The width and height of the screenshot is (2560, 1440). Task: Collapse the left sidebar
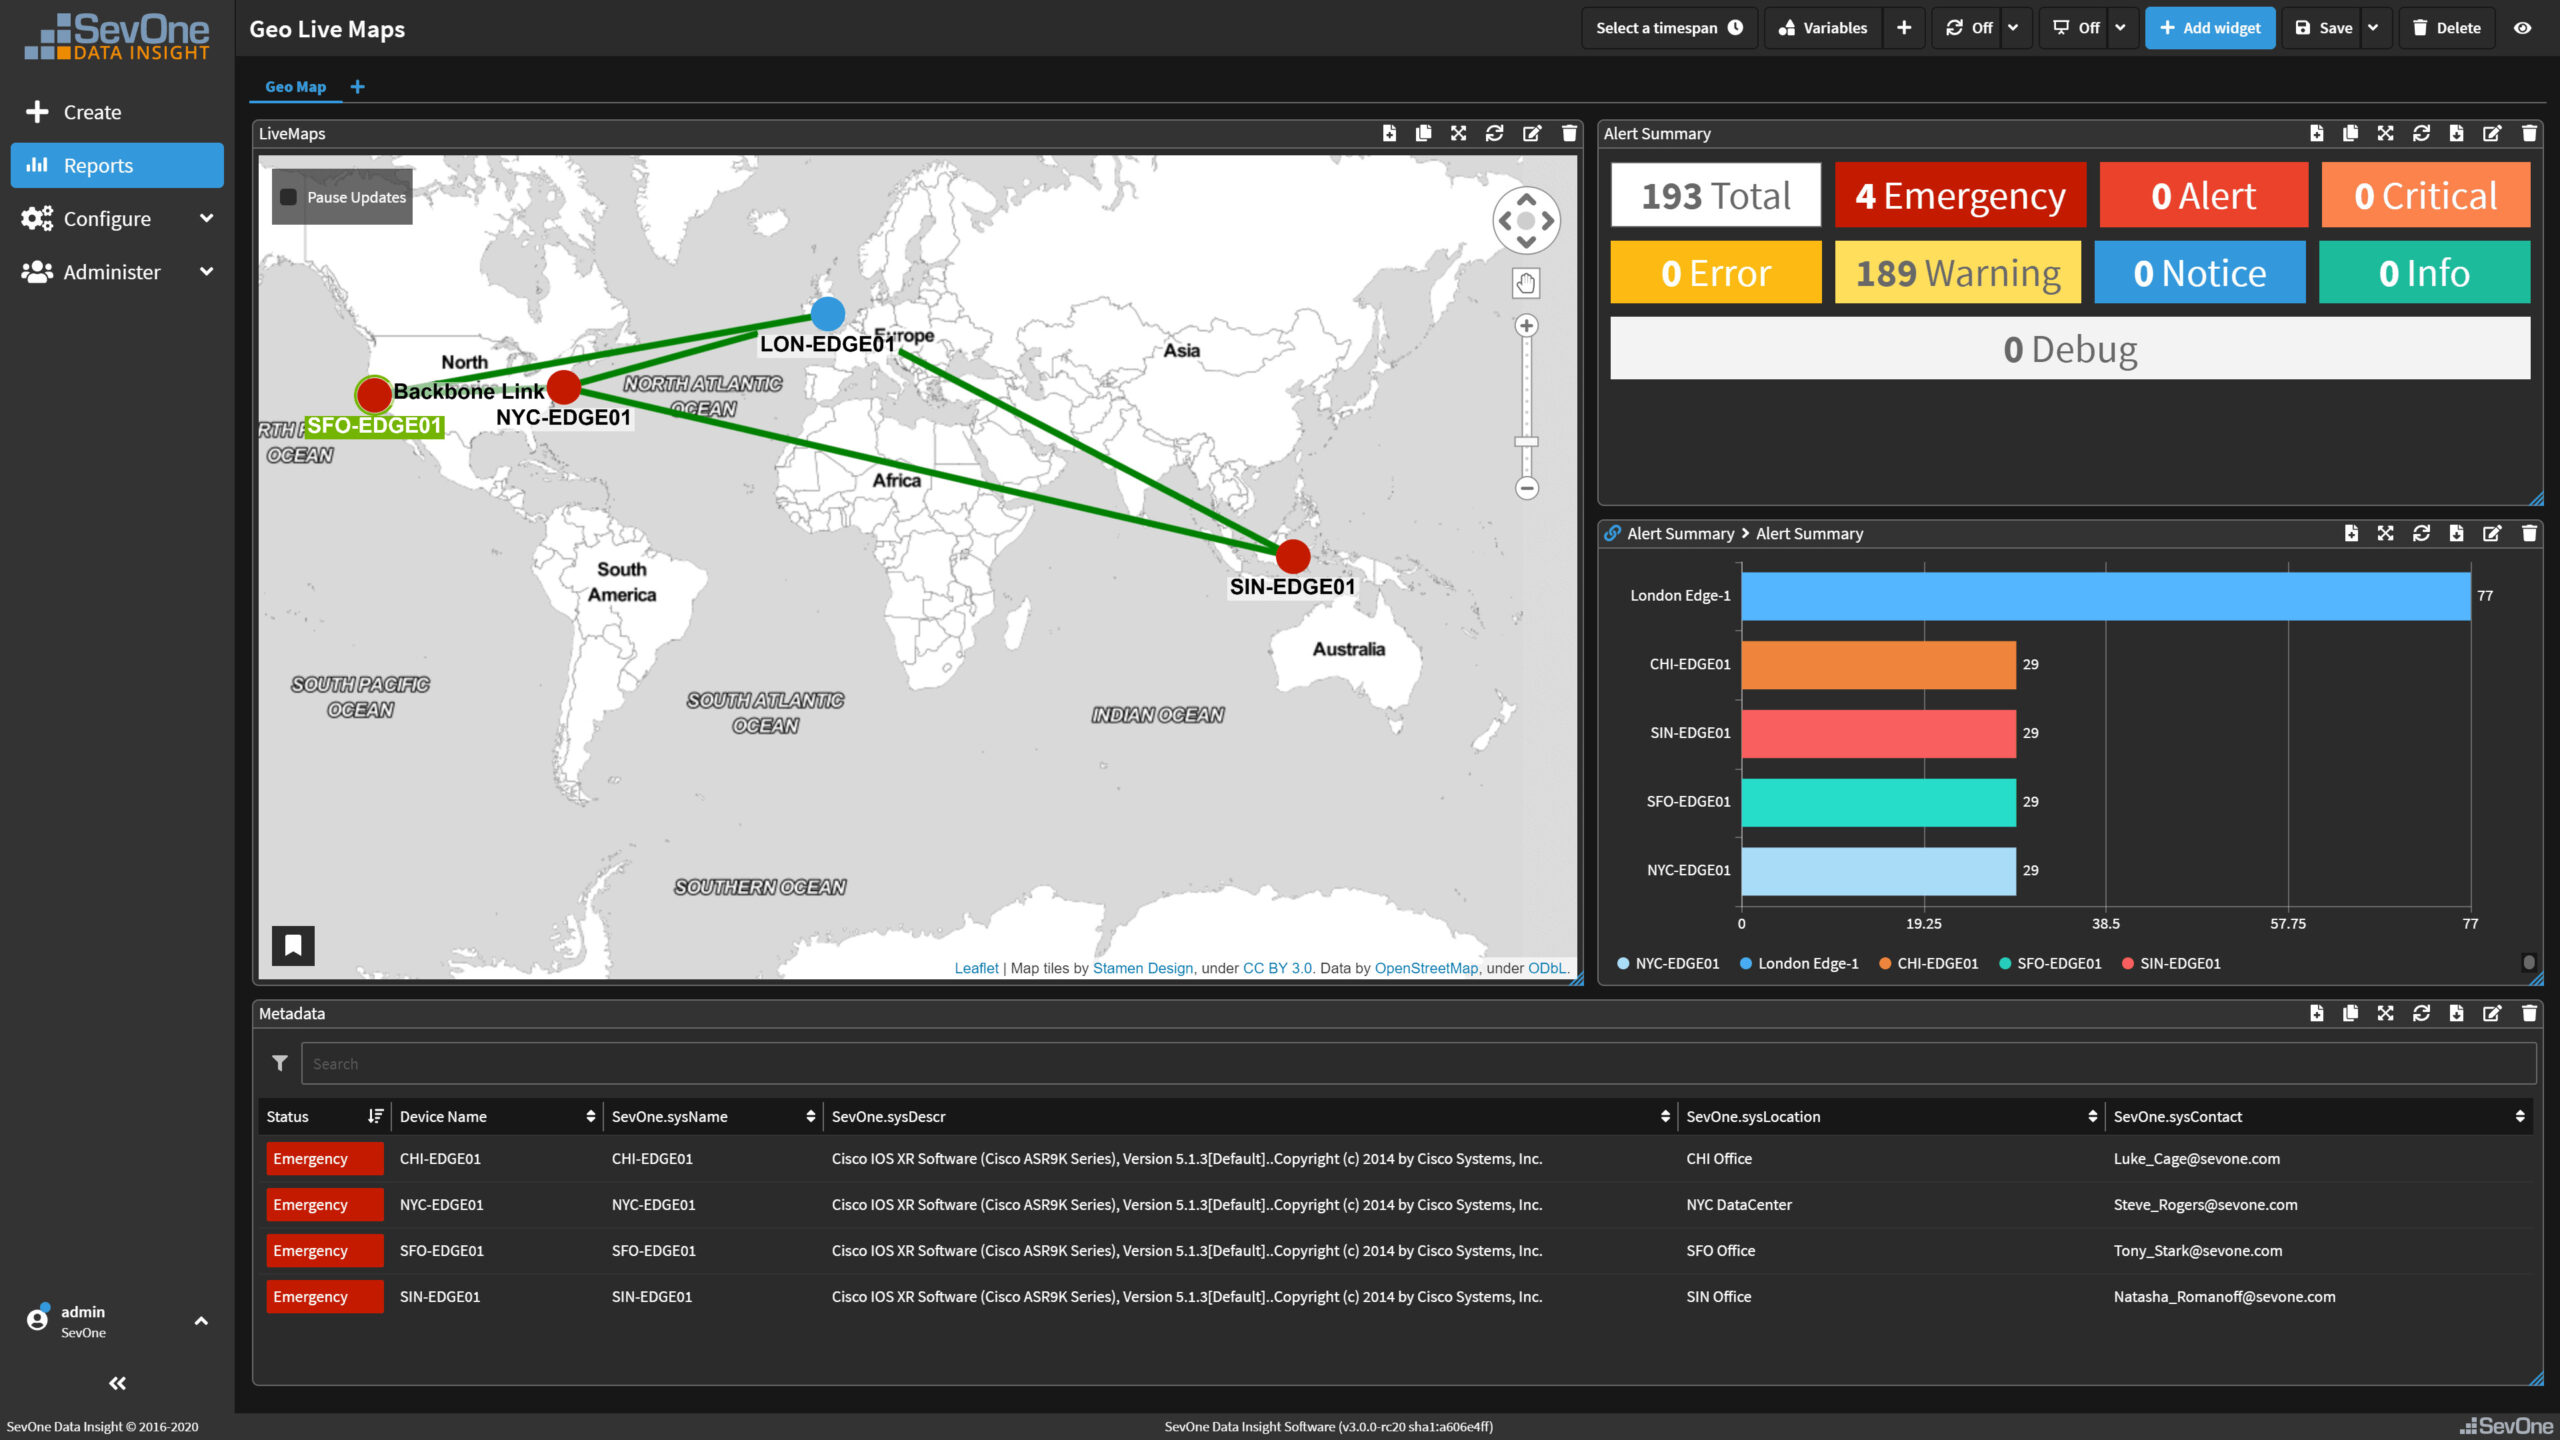click(x=117, y=1383)
